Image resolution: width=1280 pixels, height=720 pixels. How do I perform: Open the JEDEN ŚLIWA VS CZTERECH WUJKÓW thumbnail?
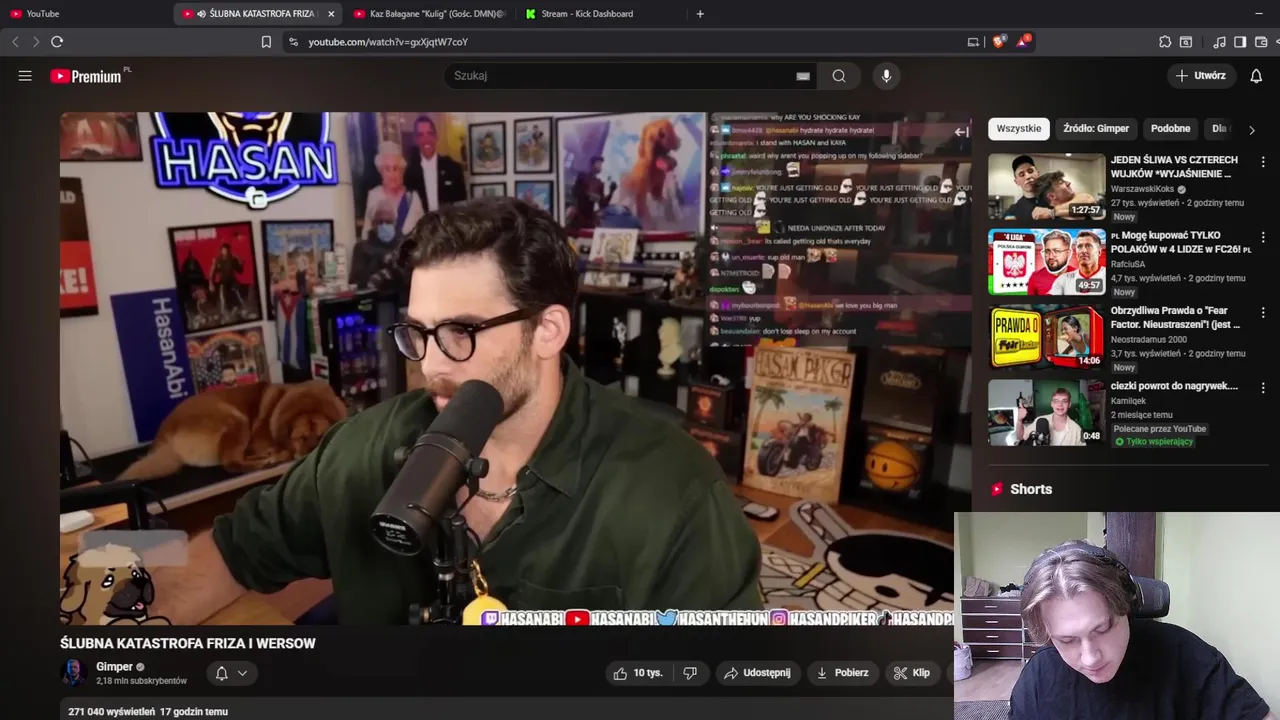click(1047, 187)
